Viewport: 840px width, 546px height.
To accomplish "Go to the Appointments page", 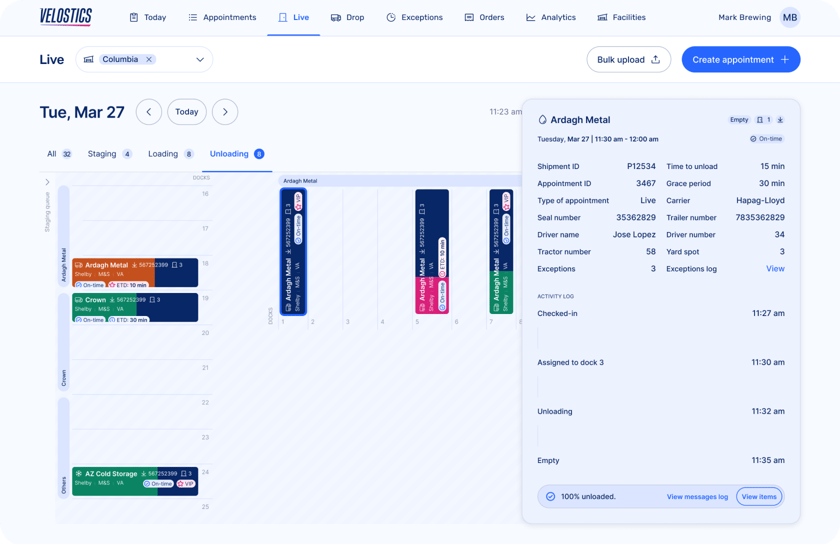I will click(x=222, y=17).
